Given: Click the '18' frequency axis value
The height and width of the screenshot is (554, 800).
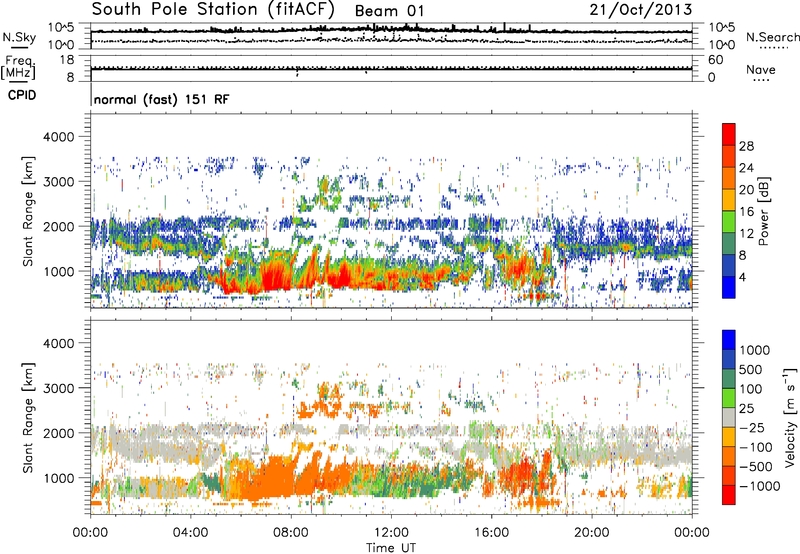Looking at the screenshot, I should (x=67, y=60).
